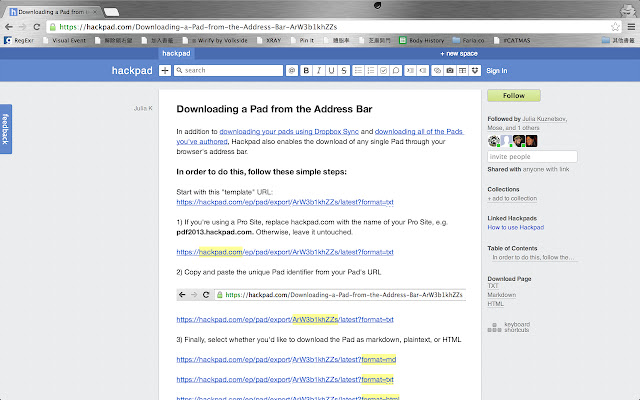Toggle bold formatting

tap(306, 71)
